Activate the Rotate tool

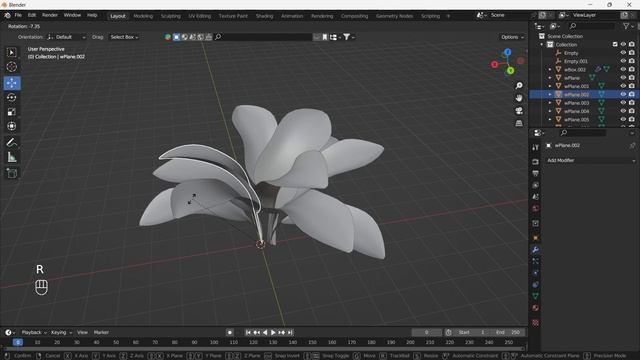click(11, 97)
